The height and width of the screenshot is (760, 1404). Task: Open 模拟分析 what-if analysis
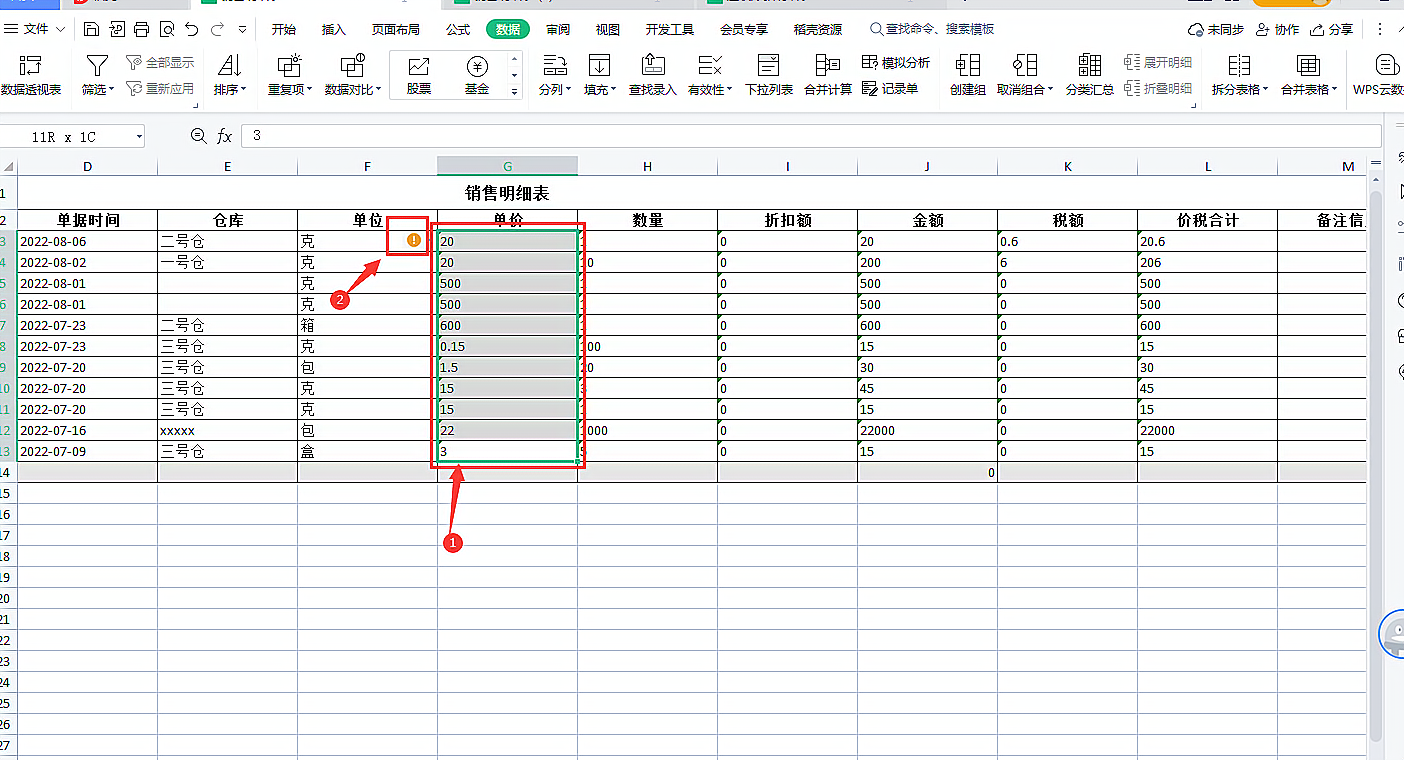point(896,63)
